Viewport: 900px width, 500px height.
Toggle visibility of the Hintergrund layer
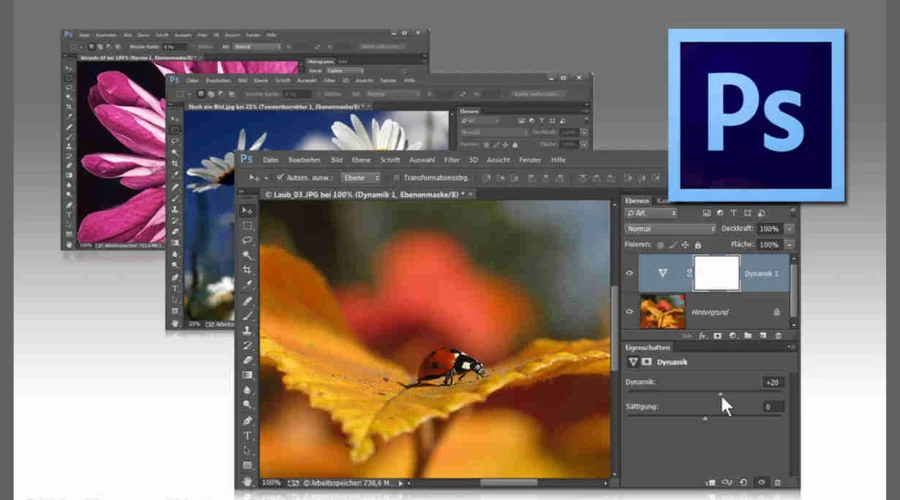[x=630, y=311]
